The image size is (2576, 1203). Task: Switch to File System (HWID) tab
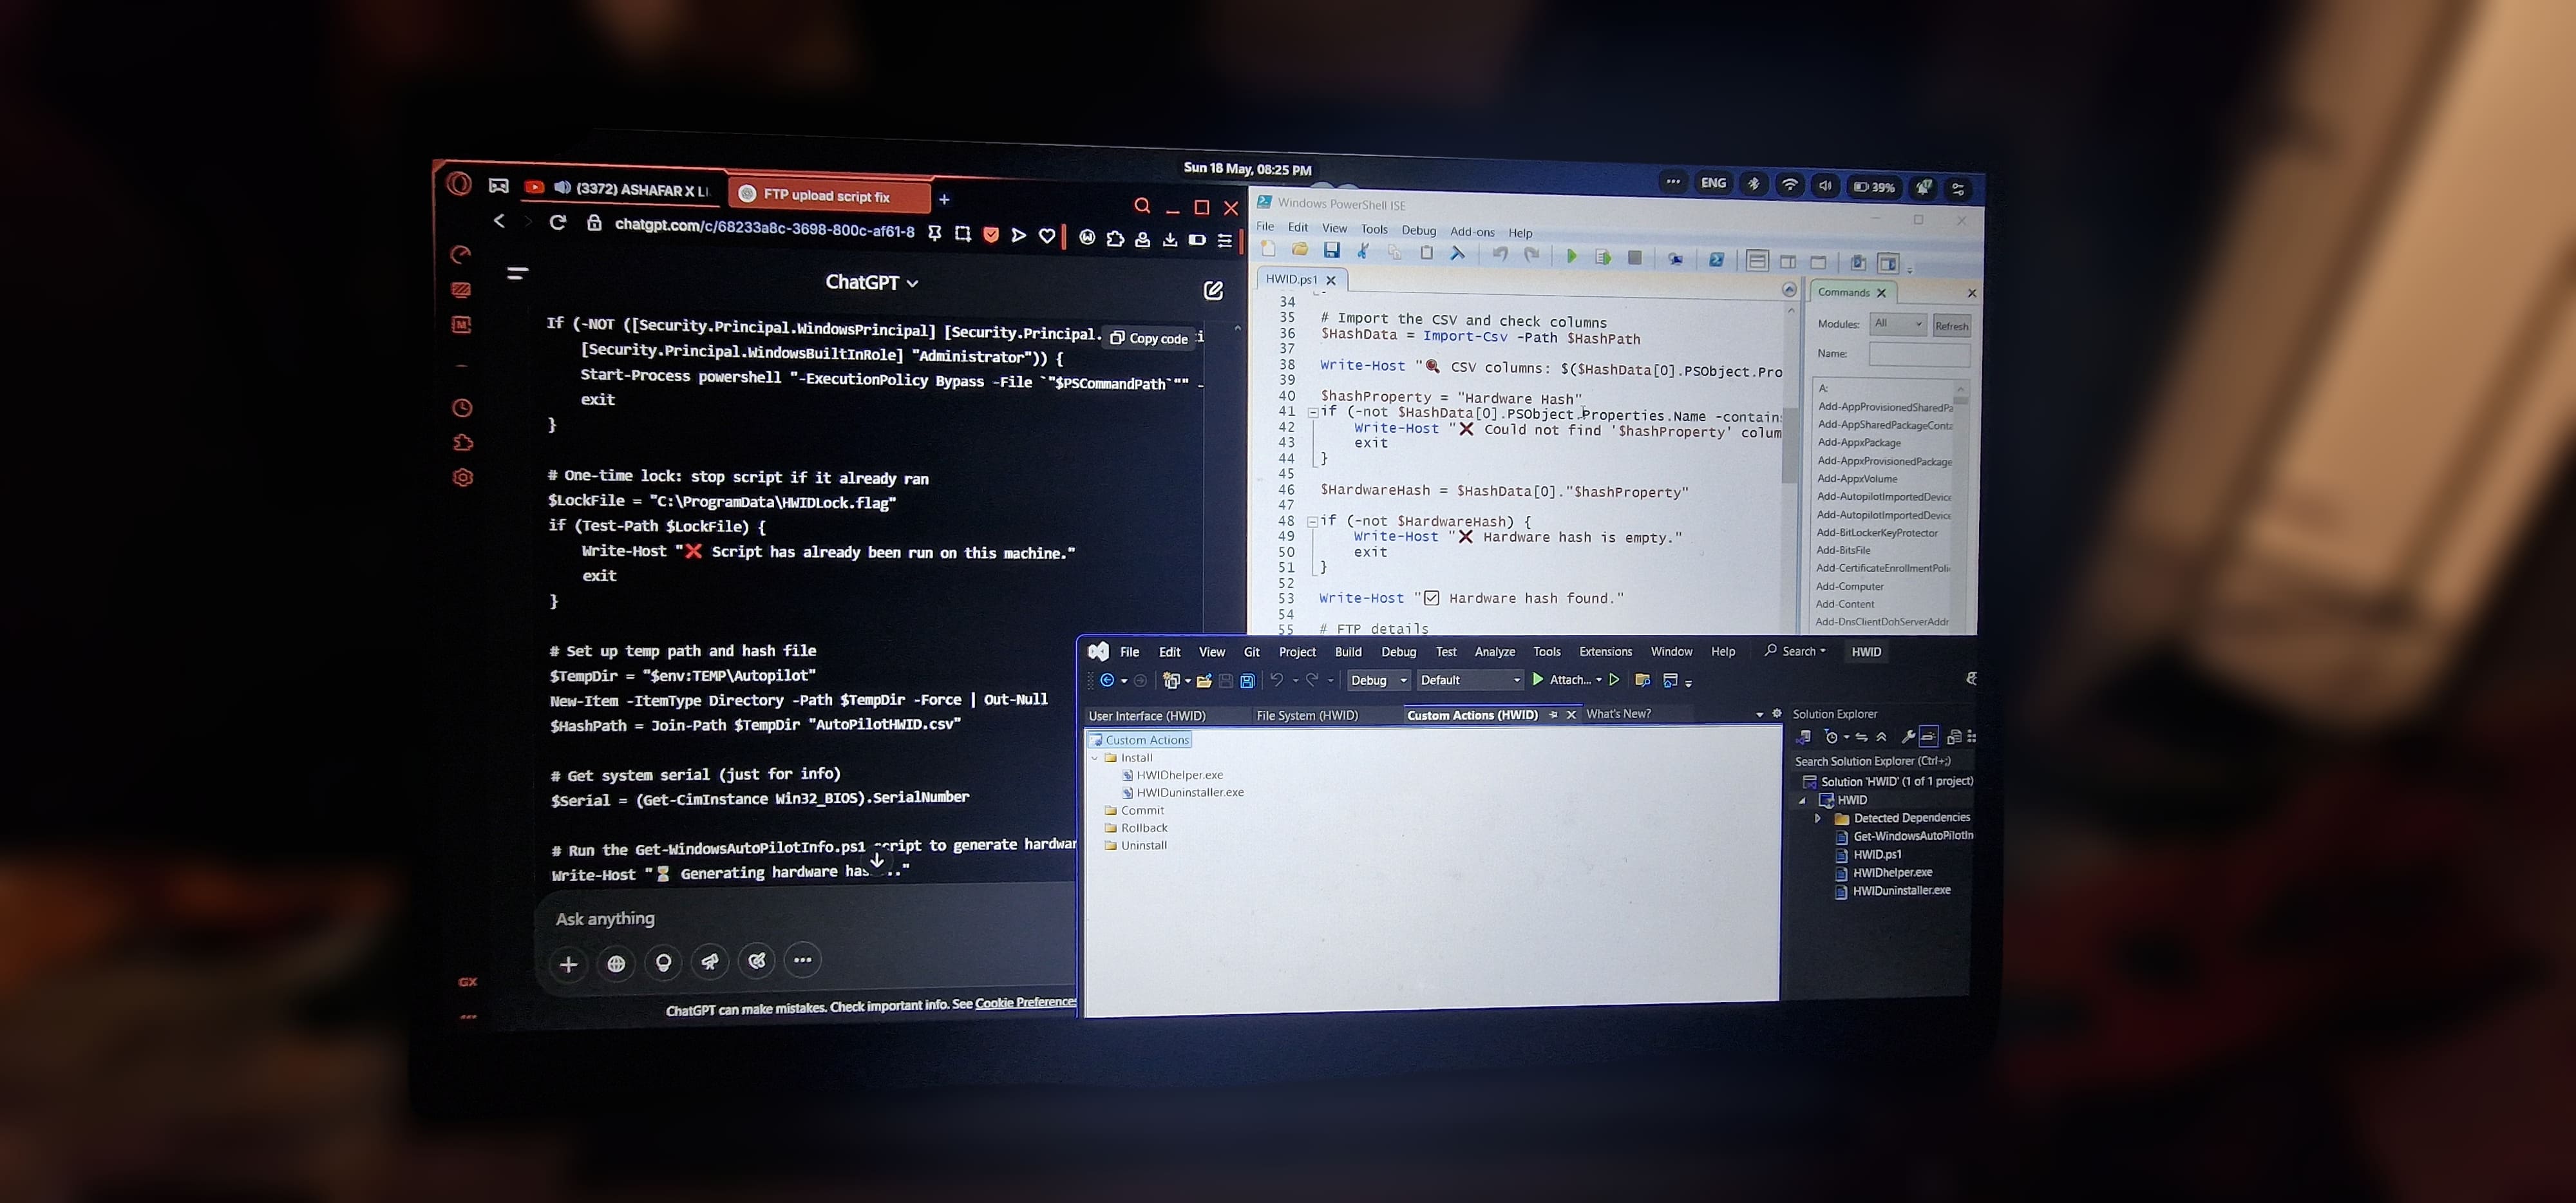pos(1307,716)
